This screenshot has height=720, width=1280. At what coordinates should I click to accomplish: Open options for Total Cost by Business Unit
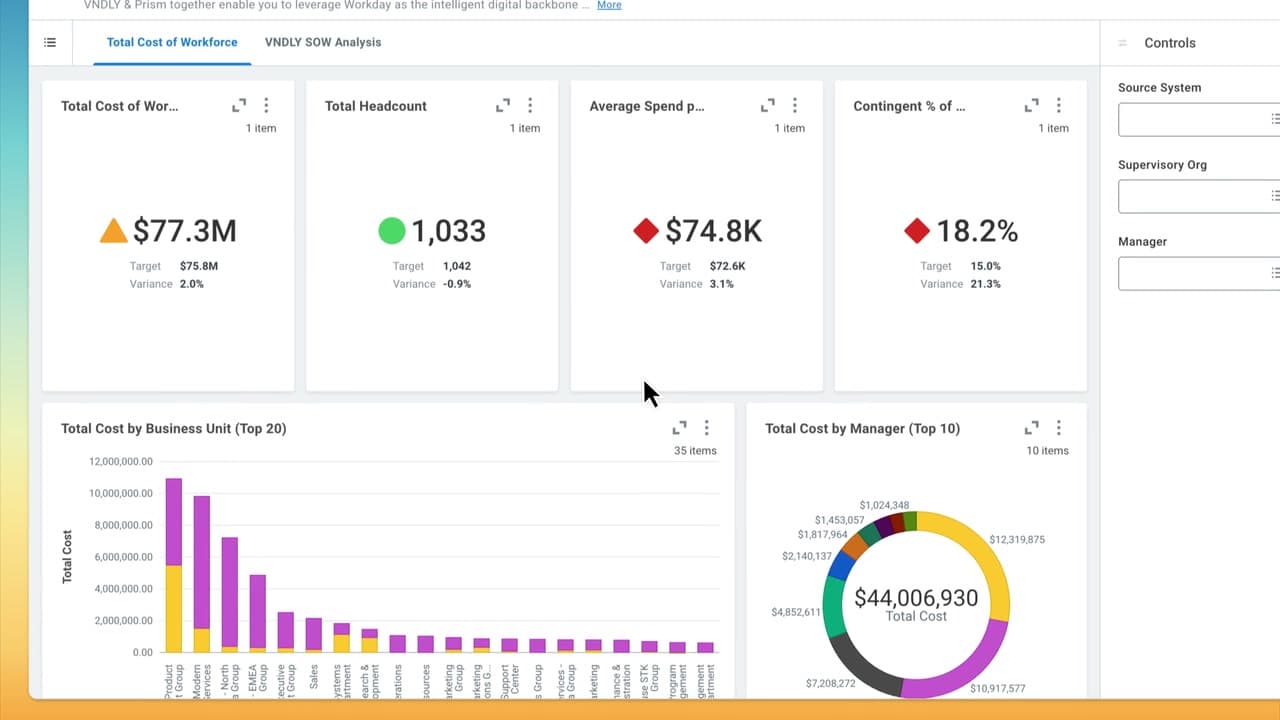[x=707, y=428]
